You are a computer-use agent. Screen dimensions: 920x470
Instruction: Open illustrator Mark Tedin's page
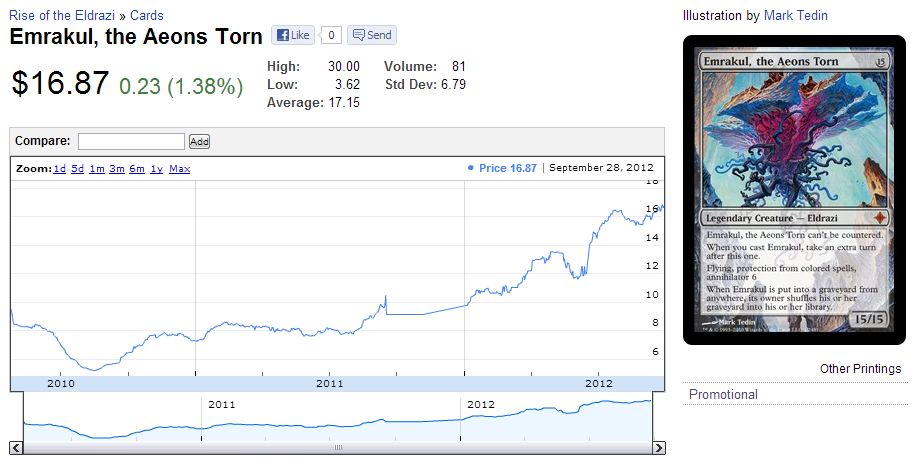pos(795,15)
